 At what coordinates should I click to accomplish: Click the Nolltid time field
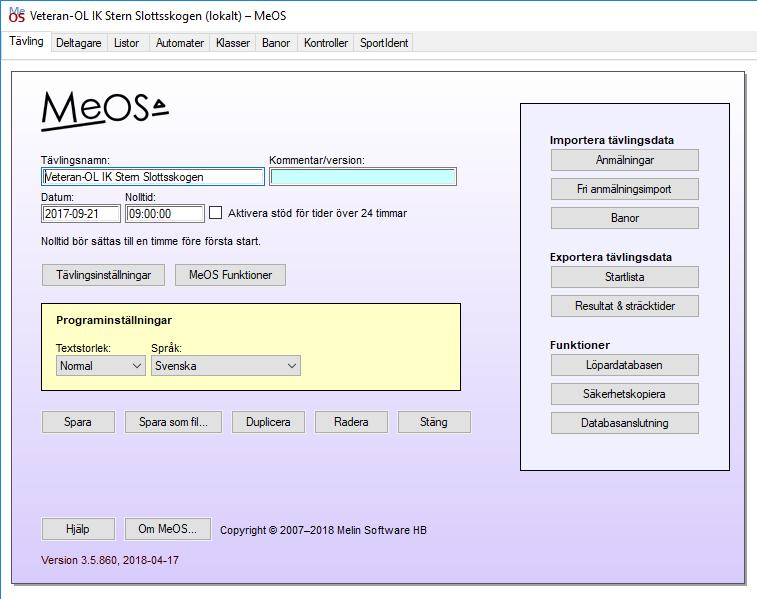coord(165,213)
